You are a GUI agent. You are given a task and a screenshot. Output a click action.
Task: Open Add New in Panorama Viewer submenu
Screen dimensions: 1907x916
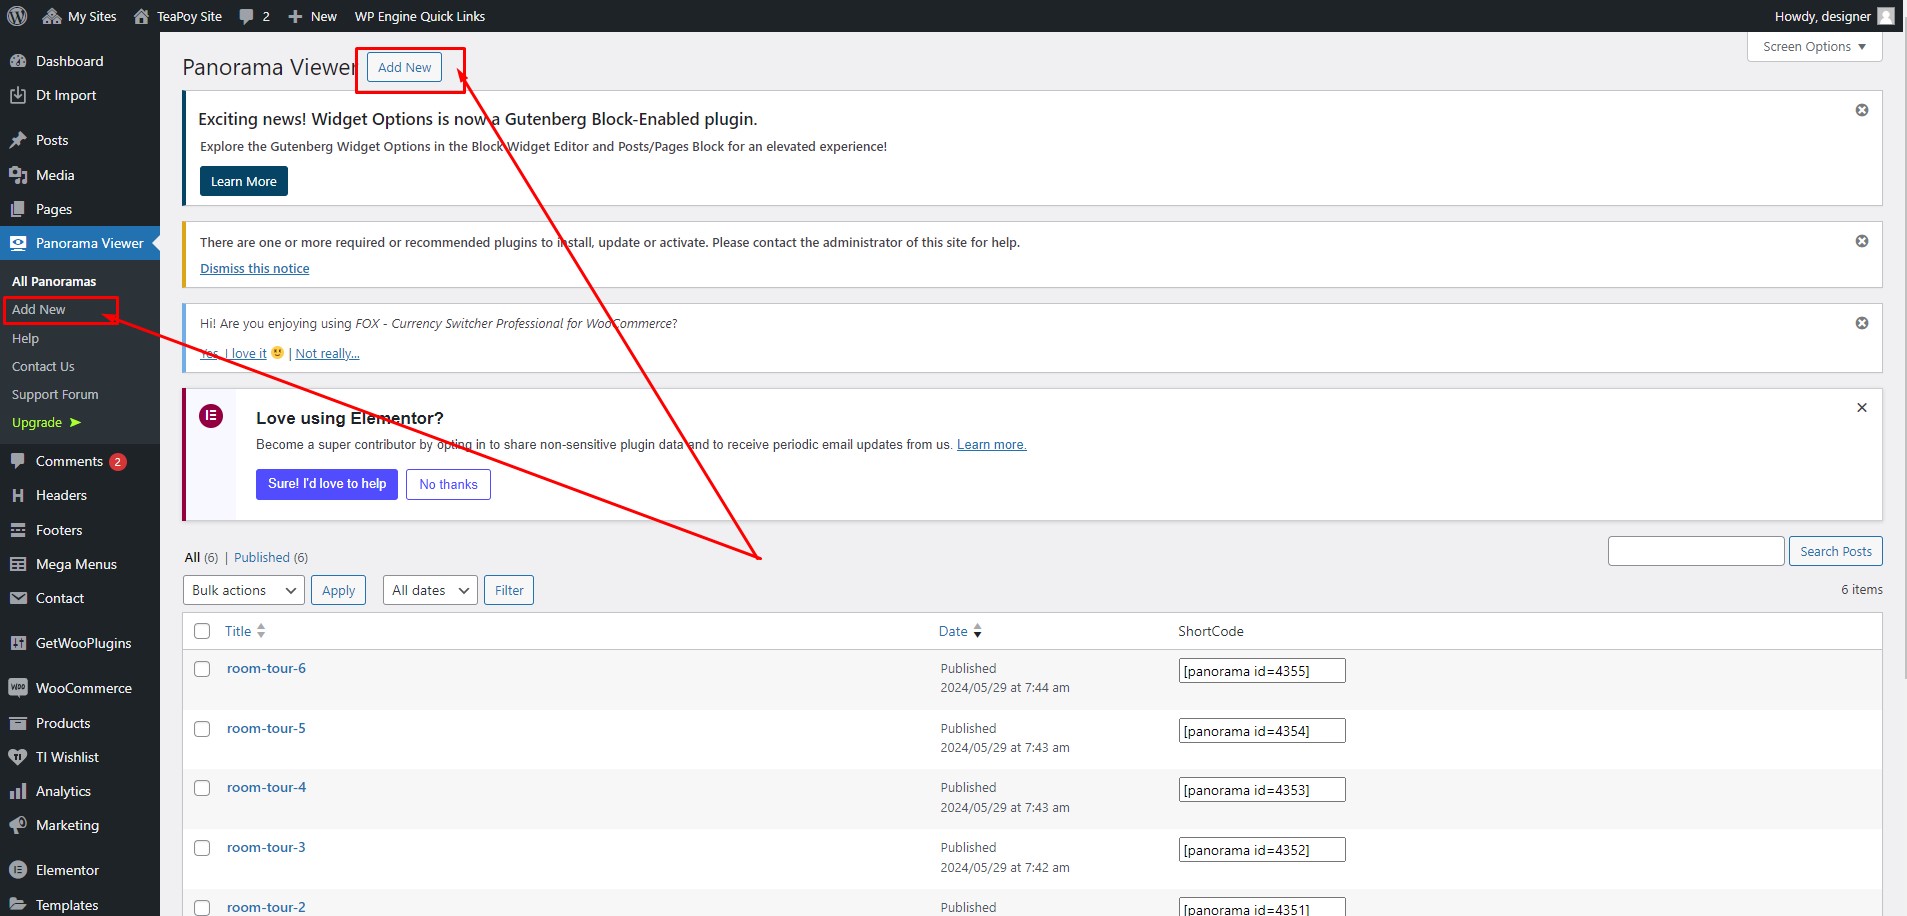pyautogui.click(x=38, y=310)
